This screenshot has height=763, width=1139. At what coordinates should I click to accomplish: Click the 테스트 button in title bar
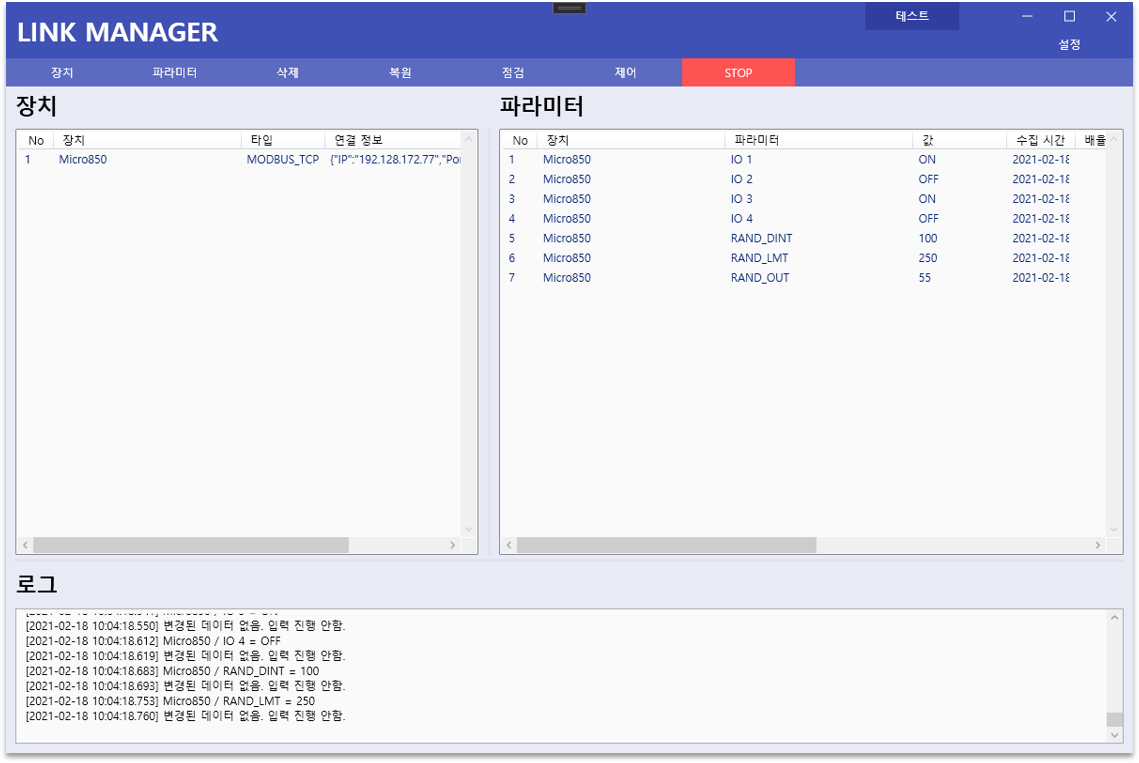pos(912,16)
